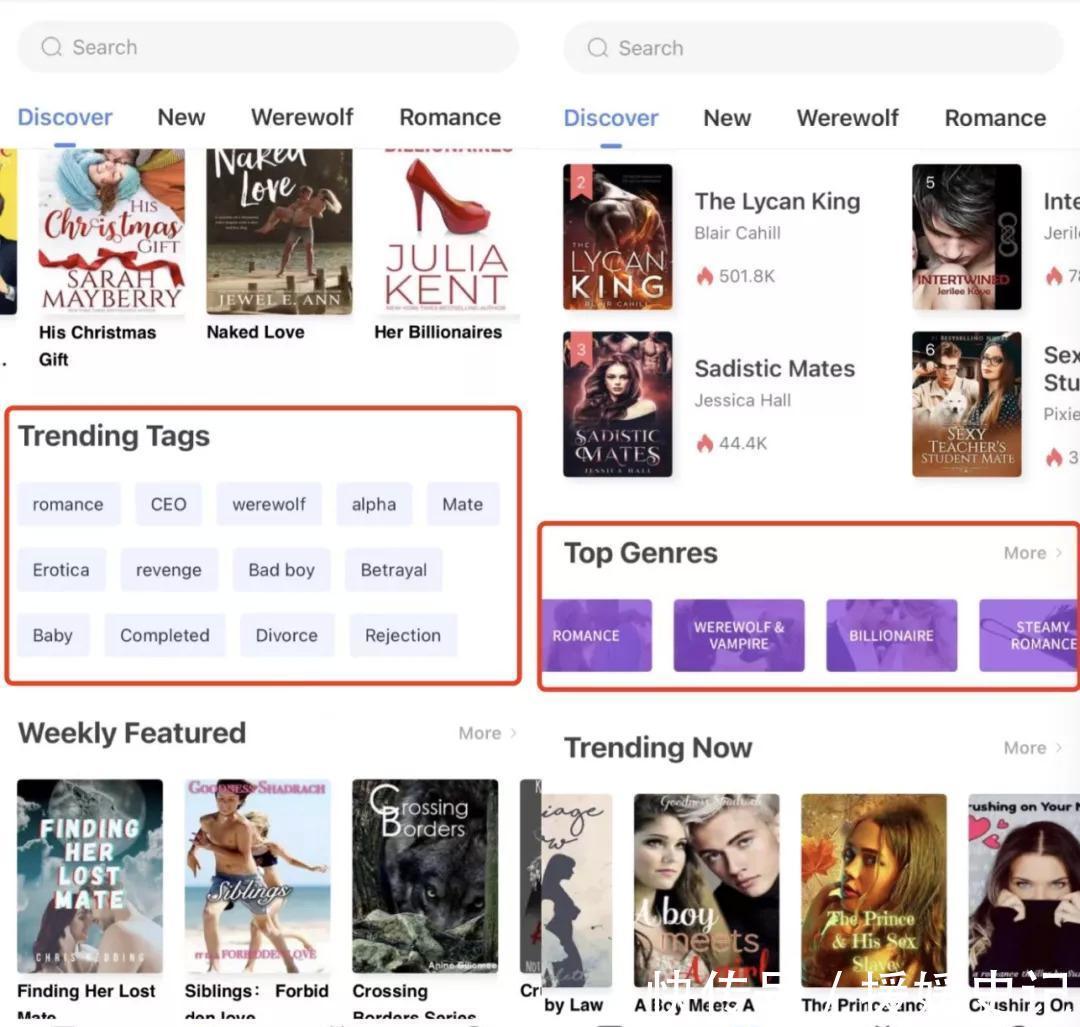Select the werewolf trending tag
This screenshot has width=1080, height=1027.
click(269, 504)
